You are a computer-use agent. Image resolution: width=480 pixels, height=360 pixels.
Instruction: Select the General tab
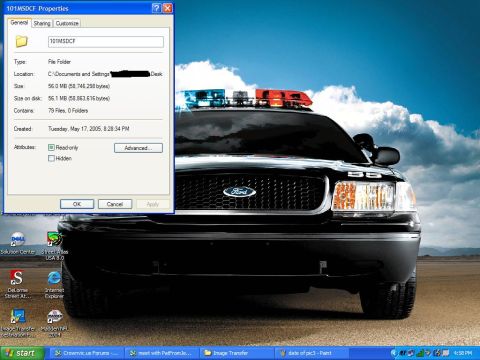(19, 23)
